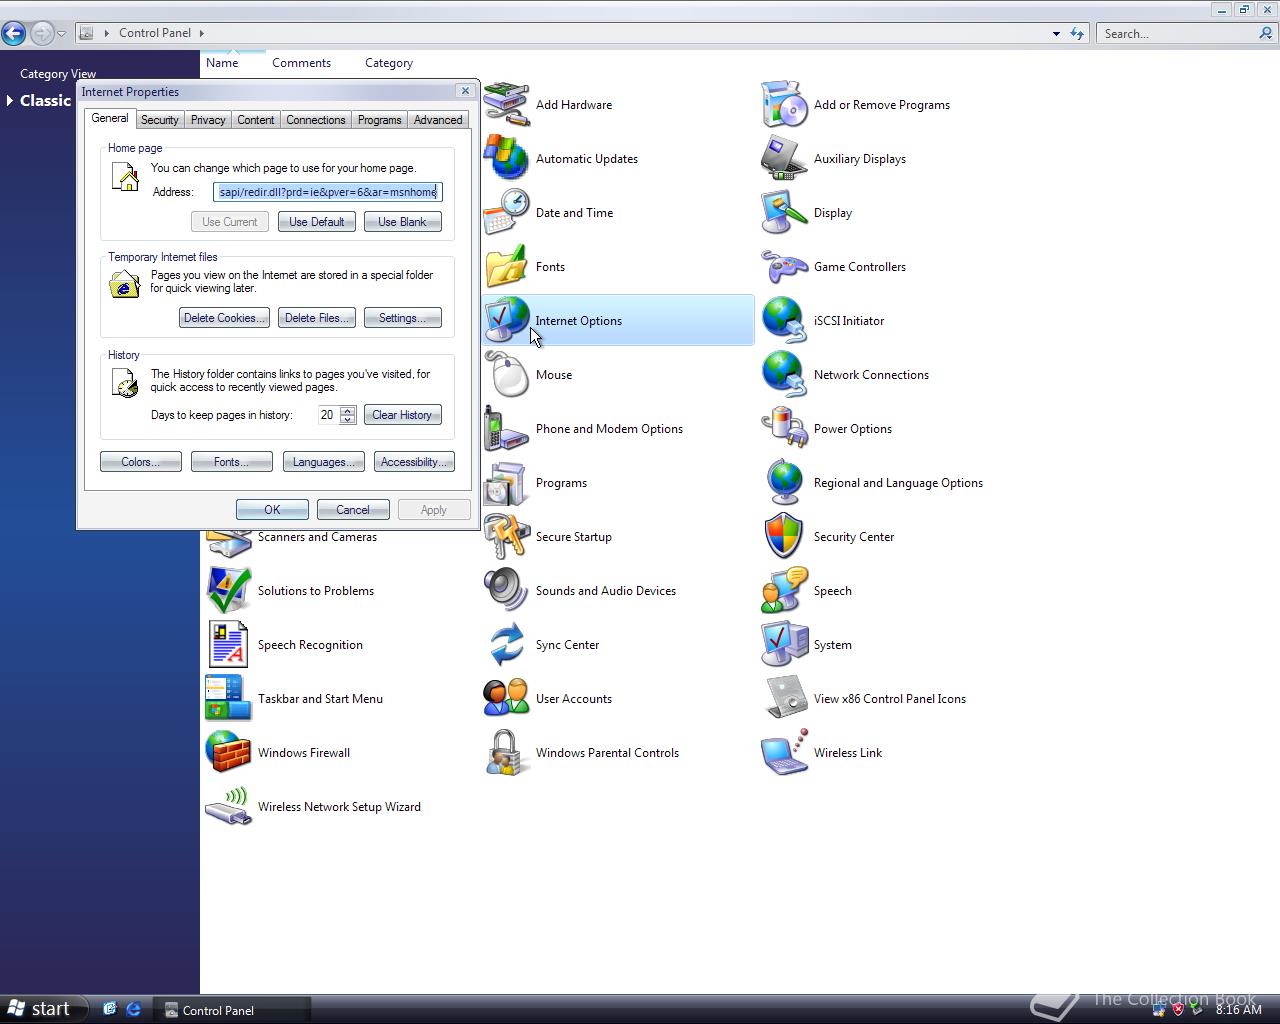Image resolution: width=1280 pixels, height=1024 pixels.
Task: Click the Delete Cookies button
Action: 224,318
